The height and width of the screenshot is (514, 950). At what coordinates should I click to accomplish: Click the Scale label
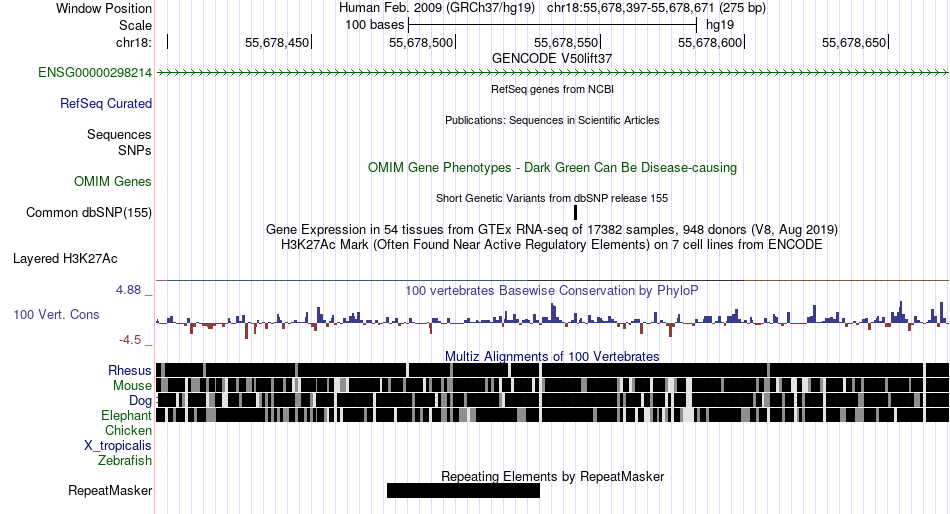point(135,25)
